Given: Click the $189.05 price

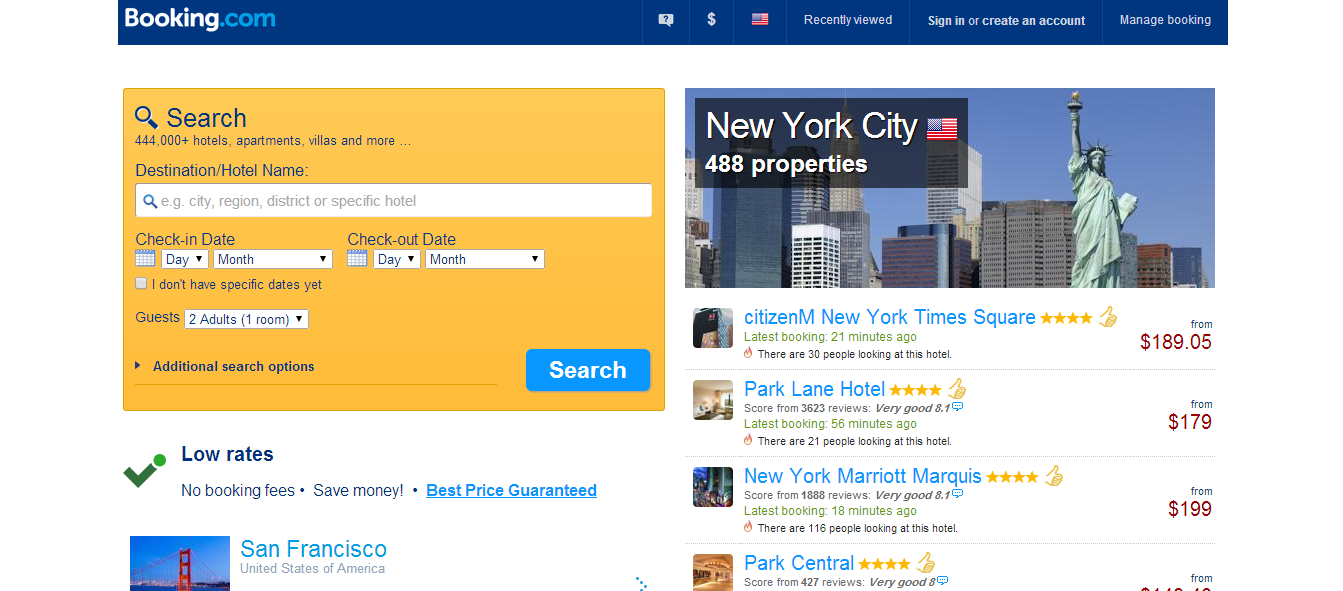Looking at the screenshot, I should tap(1176, 342).
